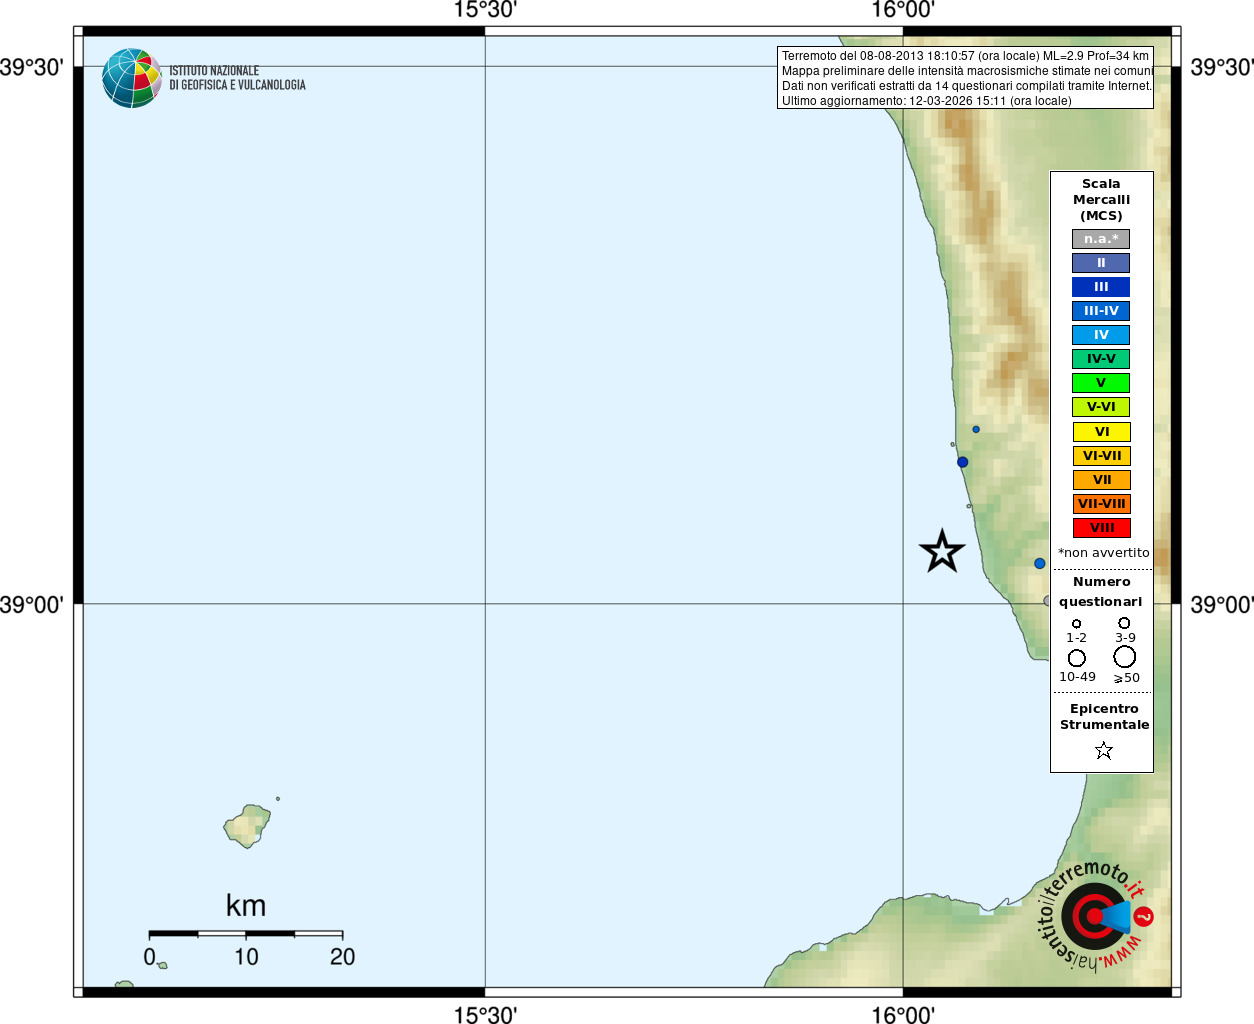Click the 3-9 questionnaires circle symbol
Viewport: 1254px width, 1024px height.
pyautogui.click(x=1124, y=622)
